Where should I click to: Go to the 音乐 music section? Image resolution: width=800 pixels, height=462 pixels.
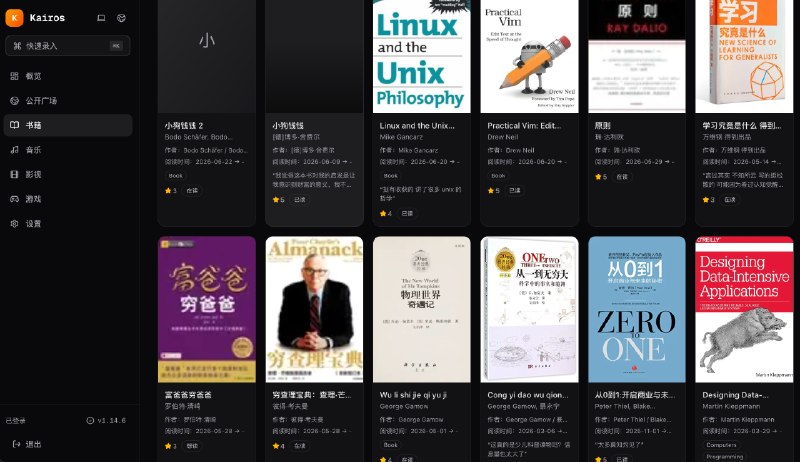tap(68, 149)
